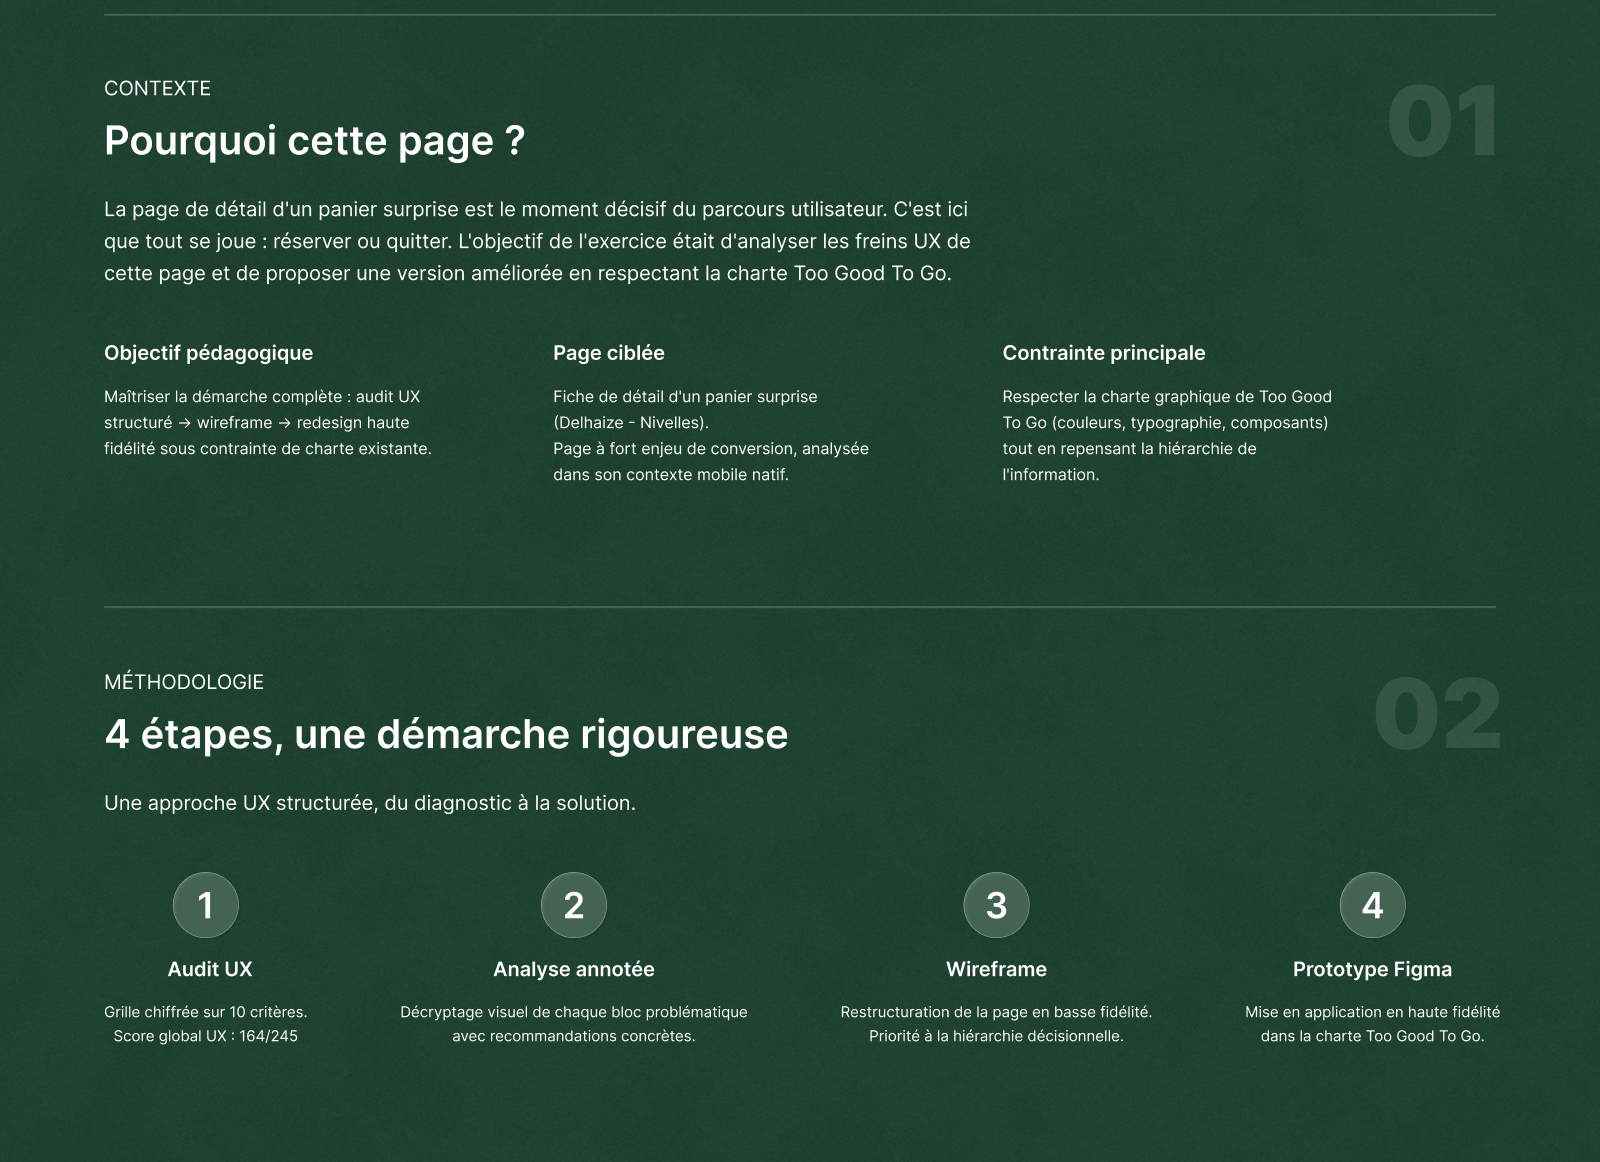Click text "avec recommandations concrètes."
This screenshot has height=1162, width=1600.
(574, 1036)
